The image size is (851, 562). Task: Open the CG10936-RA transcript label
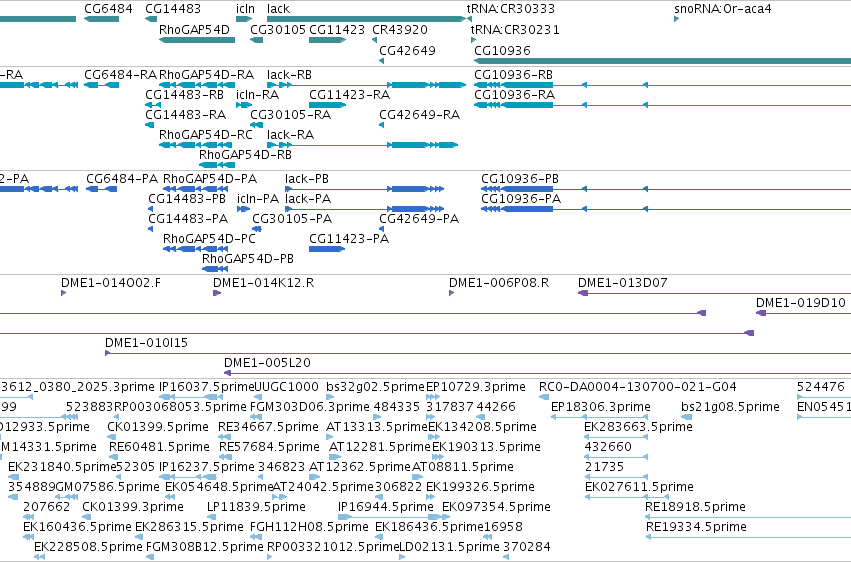[x=515, y=95]
